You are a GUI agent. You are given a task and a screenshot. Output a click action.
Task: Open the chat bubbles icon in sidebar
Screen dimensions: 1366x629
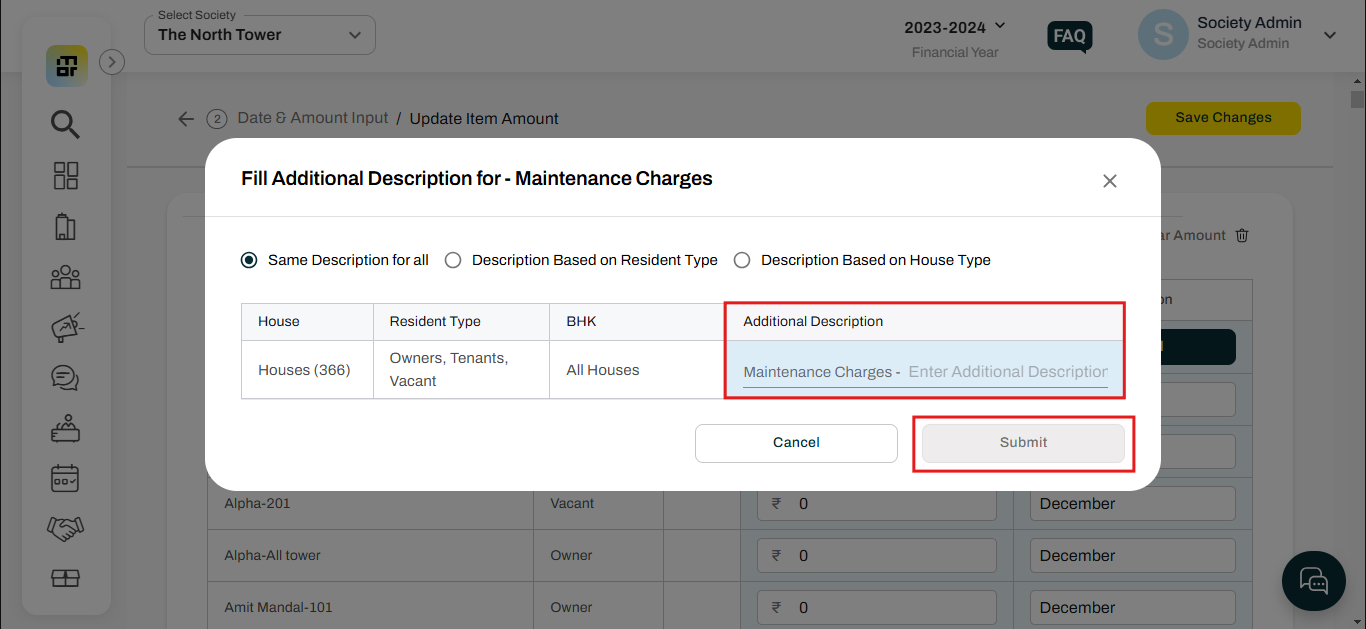[x=65, y=378]
